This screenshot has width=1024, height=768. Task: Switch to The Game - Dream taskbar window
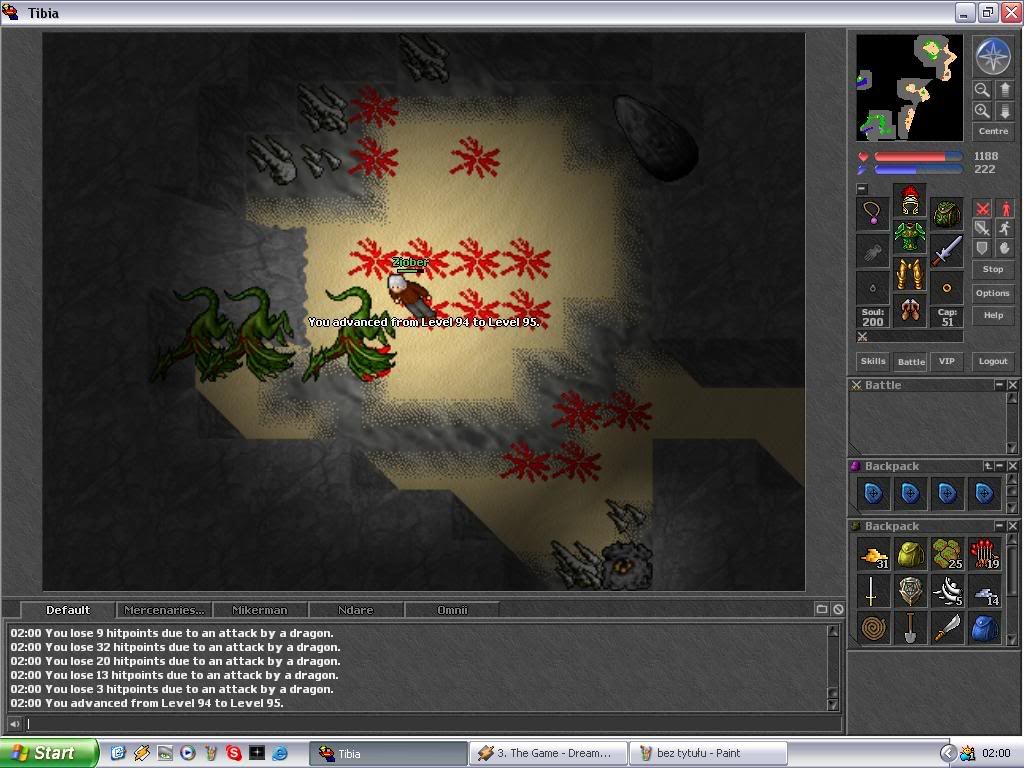click(x=547, y=753)
